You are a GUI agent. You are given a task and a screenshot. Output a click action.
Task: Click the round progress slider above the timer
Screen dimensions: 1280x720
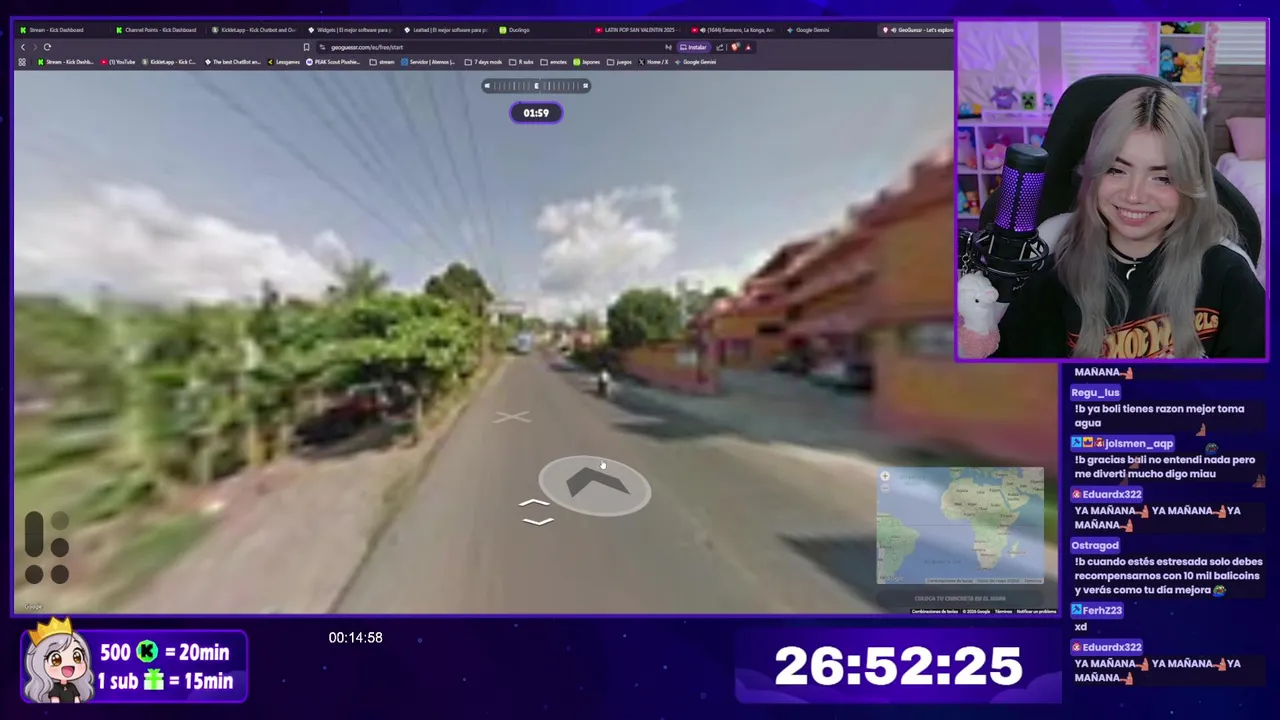(x=536, y=86)
